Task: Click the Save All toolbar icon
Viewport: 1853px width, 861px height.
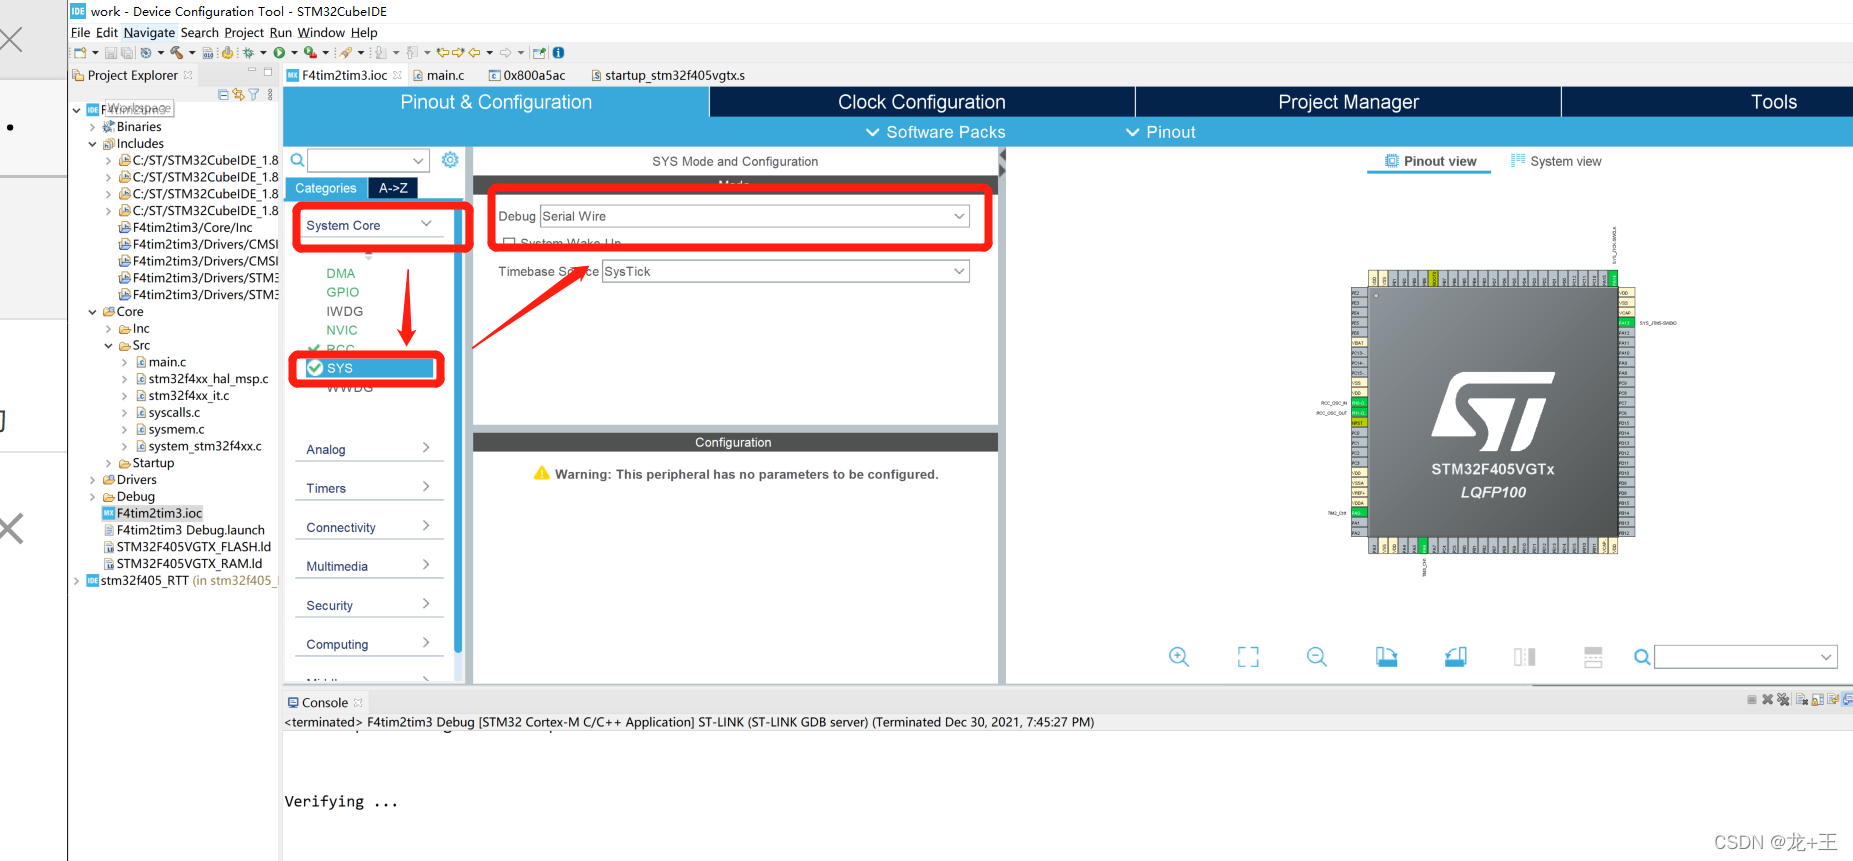Action: coord(127,53)
